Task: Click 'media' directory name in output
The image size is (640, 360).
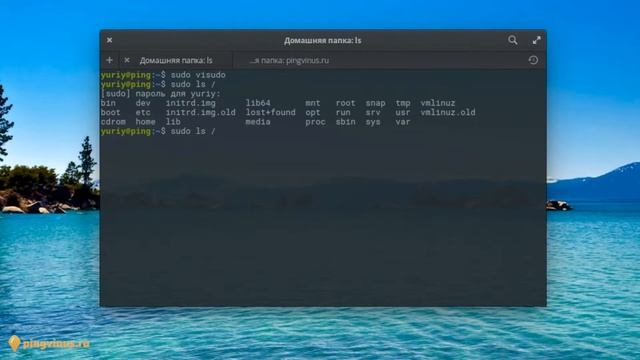Action: pos(258,122)
